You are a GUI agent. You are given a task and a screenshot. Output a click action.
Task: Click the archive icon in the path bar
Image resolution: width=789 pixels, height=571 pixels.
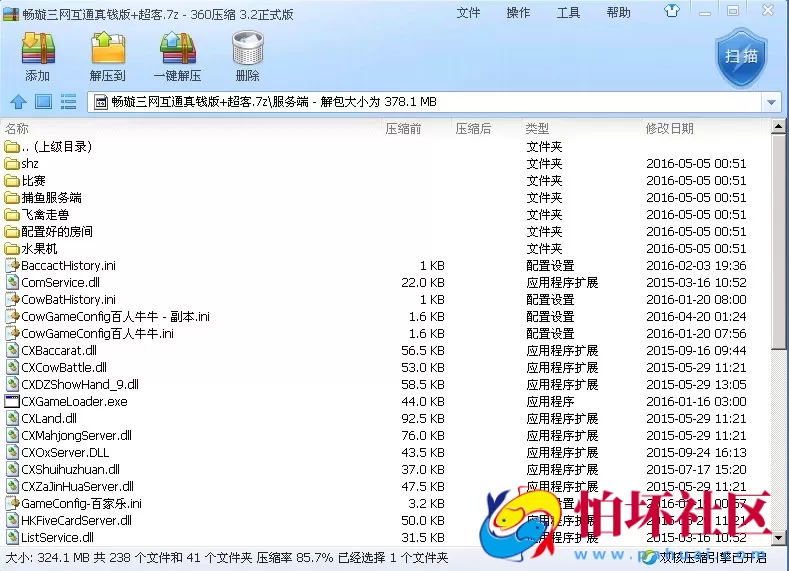[x=101, y=102]
